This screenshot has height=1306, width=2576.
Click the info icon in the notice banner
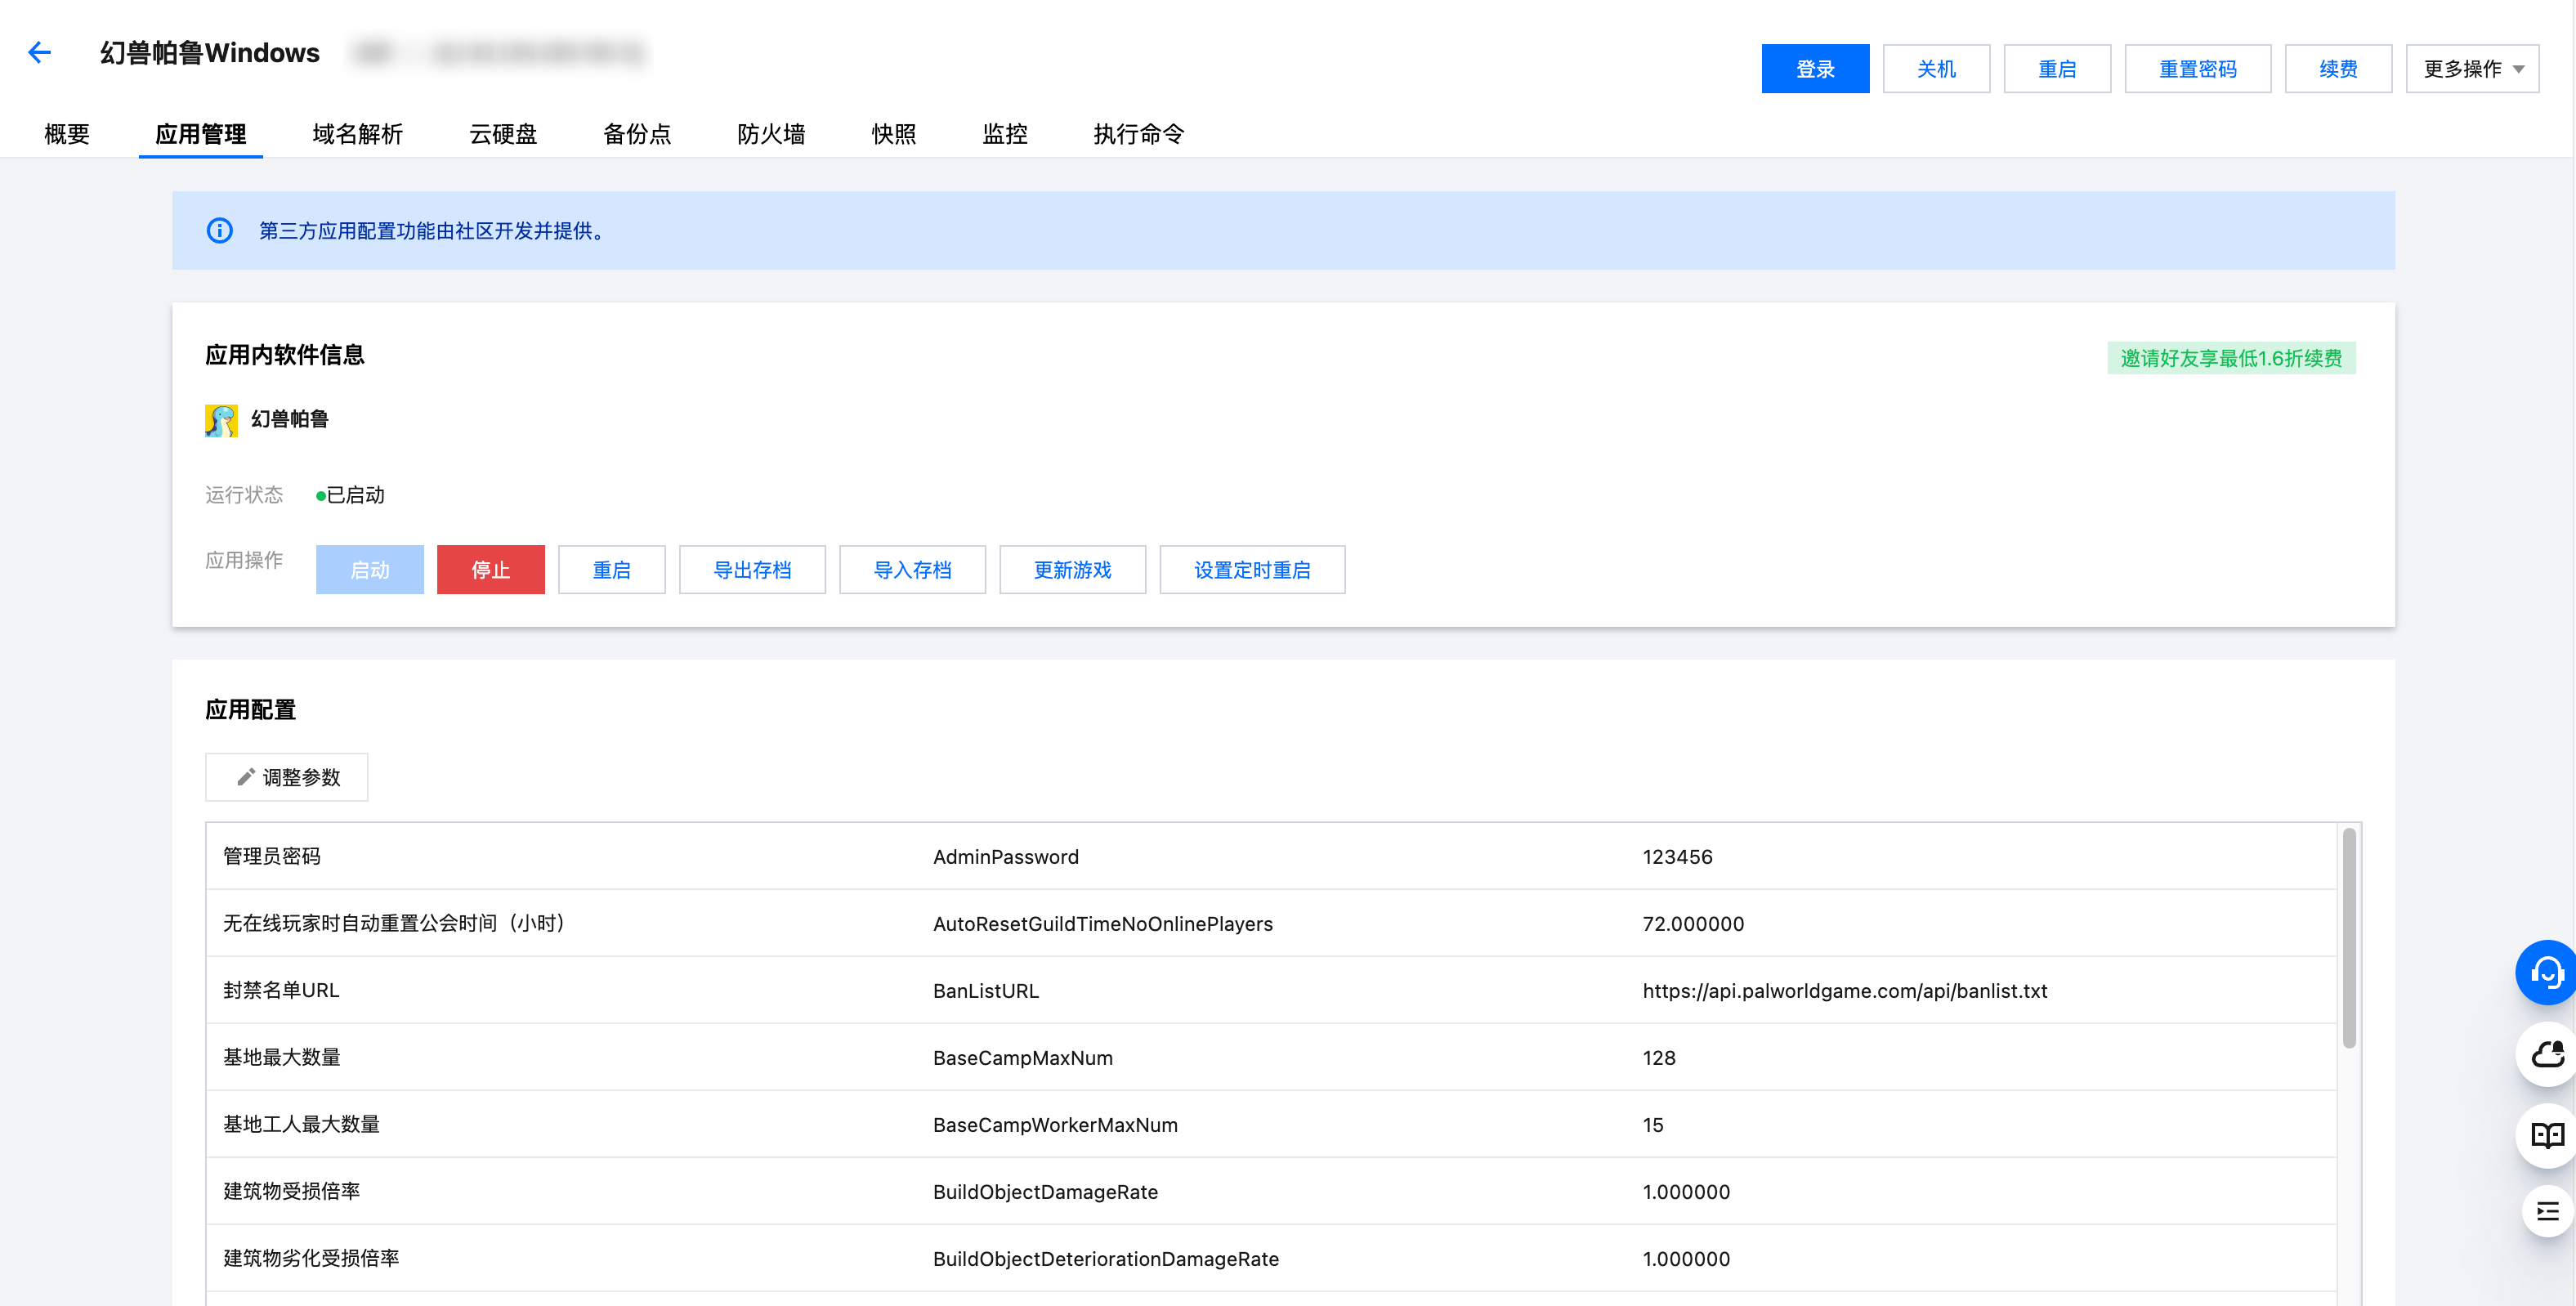pyautogui.click(x=220, y=230)
